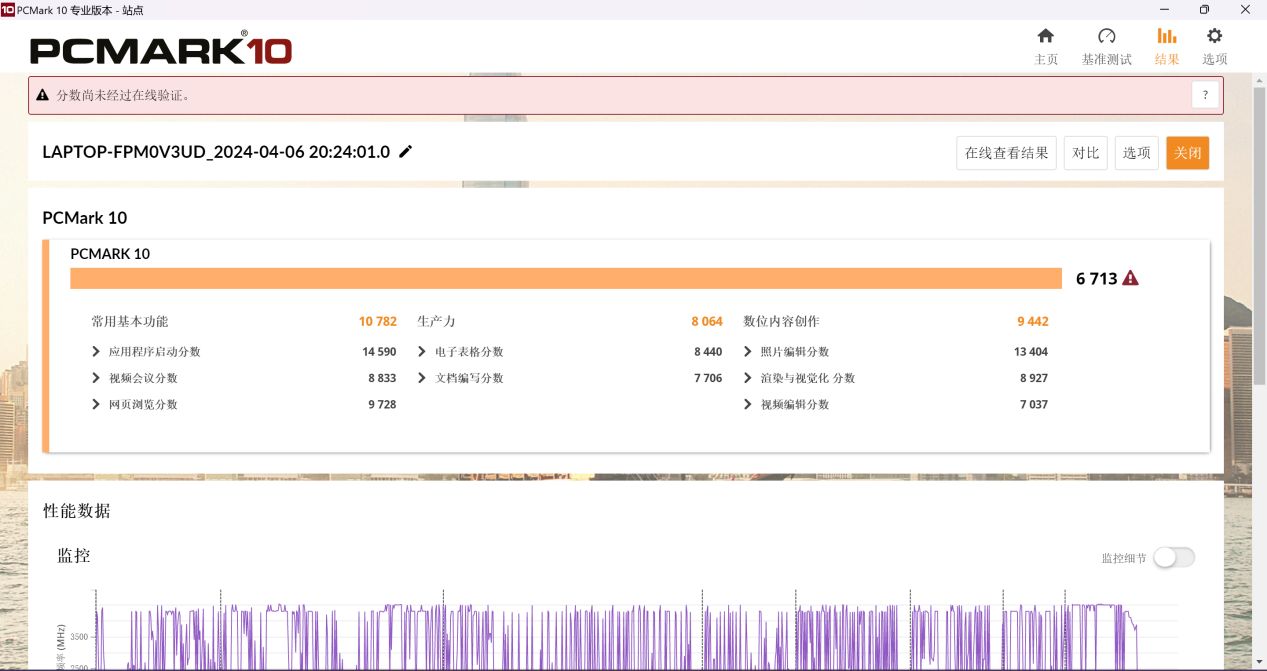Screen dimensions: 1267x671
Task: Click the 8 927 rendering score value
Action: [1034, 378]
